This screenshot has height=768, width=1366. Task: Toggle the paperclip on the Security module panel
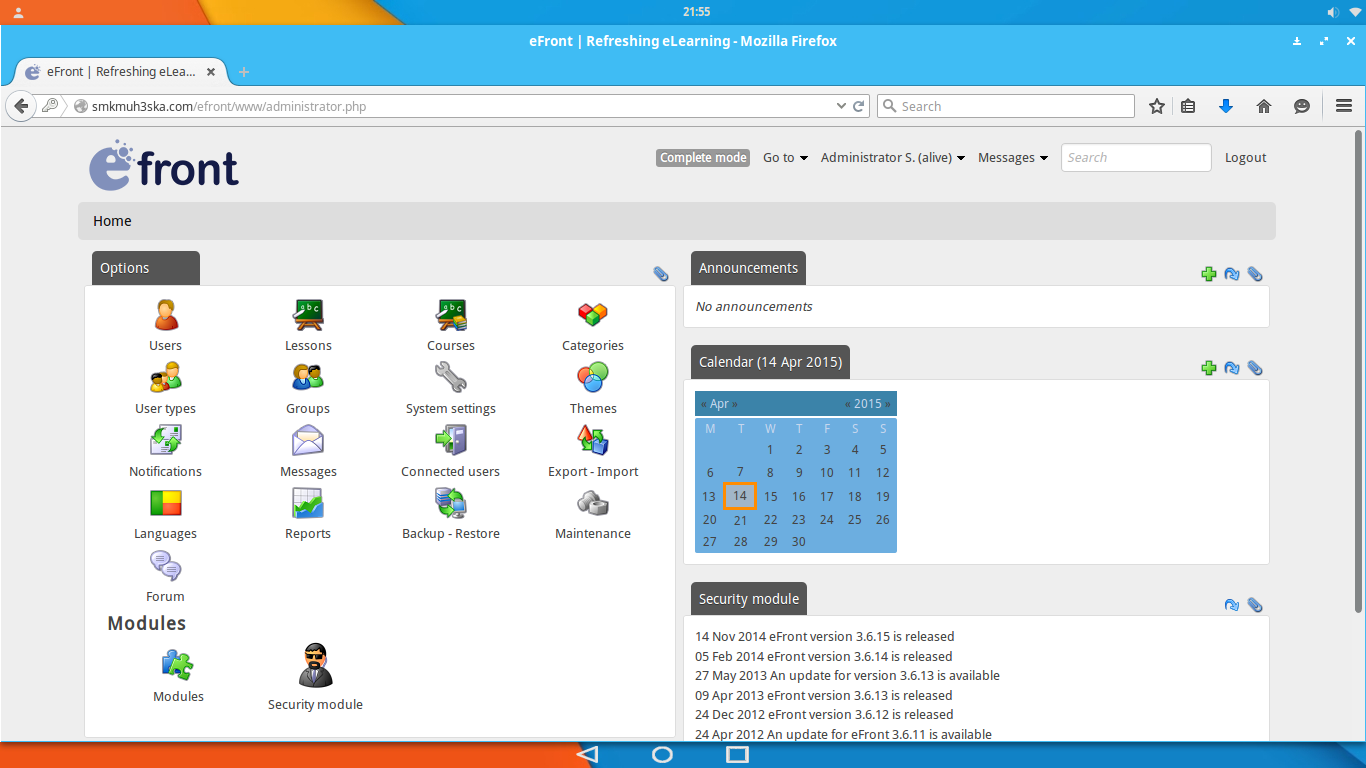coord(1255,604)
